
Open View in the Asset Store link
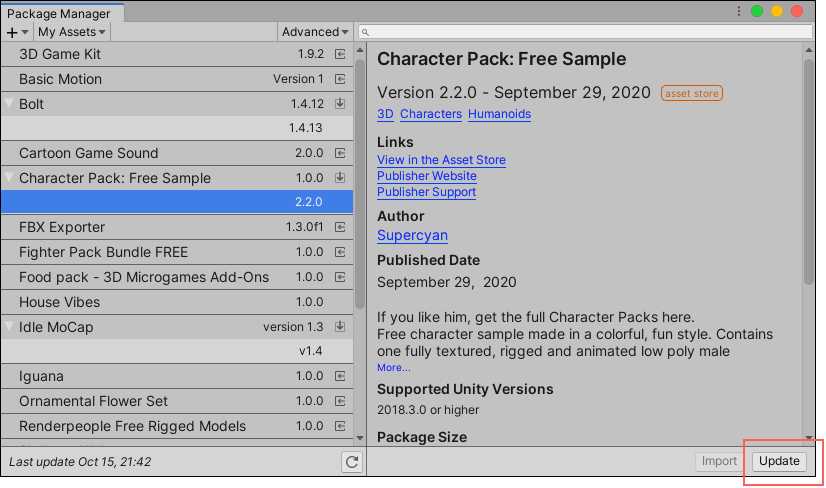pos(441,160)
